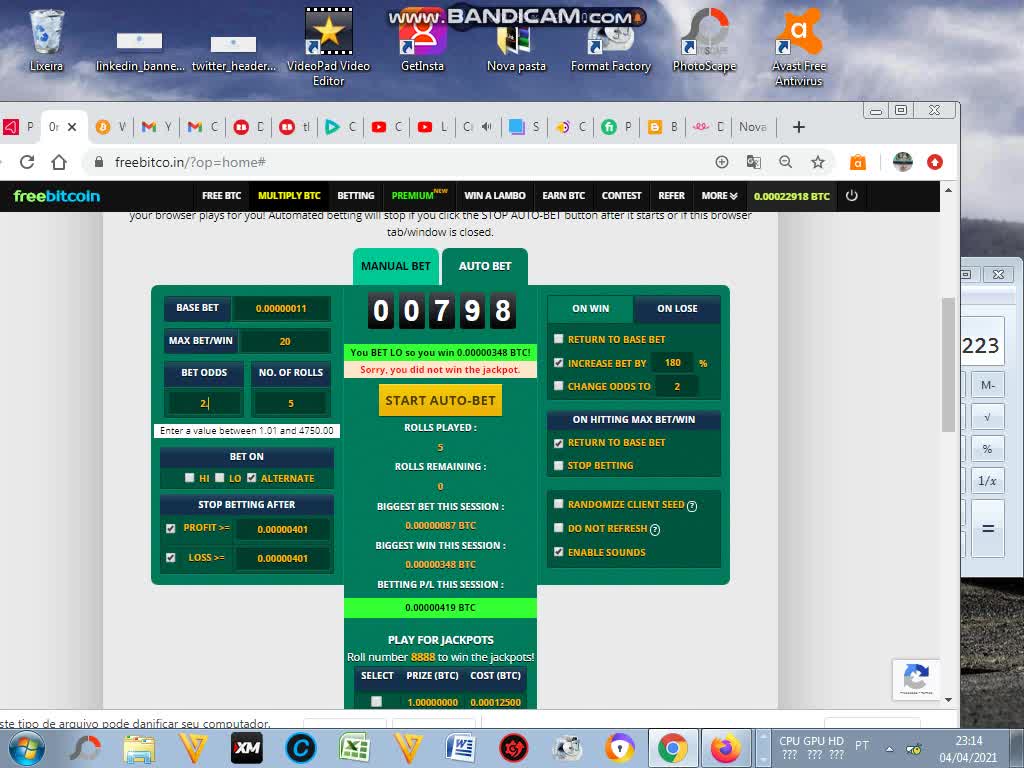Open the Nova pasta folder
This screenshot has height=768, width=1024.
516,47
